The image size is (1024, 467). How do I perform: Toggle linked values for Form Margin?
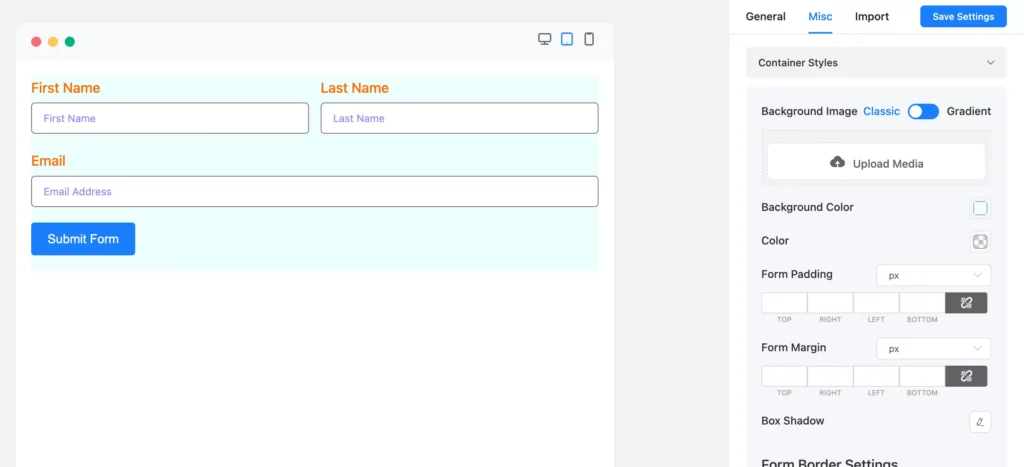click(x=966, y=376)
